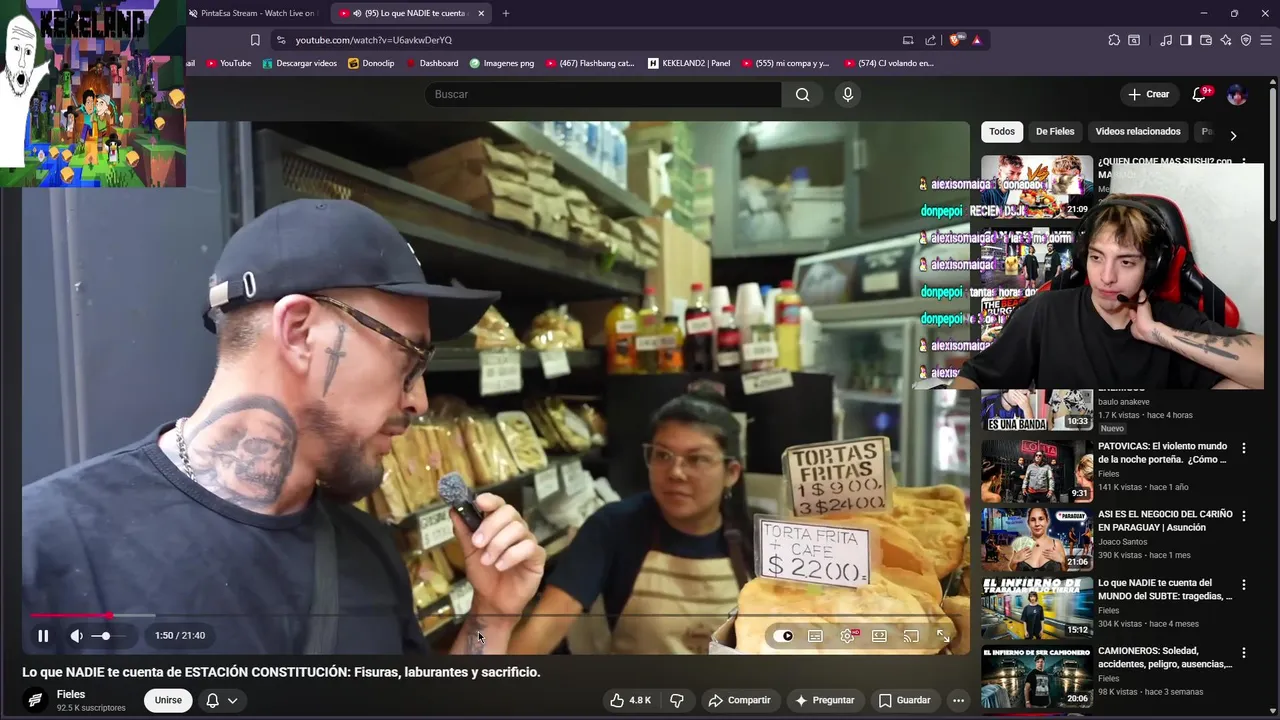Open the MUNDO del SUBTE video thumbnail
Viewport: 1280px width, 720px height.
click(x=1037, y=608)
